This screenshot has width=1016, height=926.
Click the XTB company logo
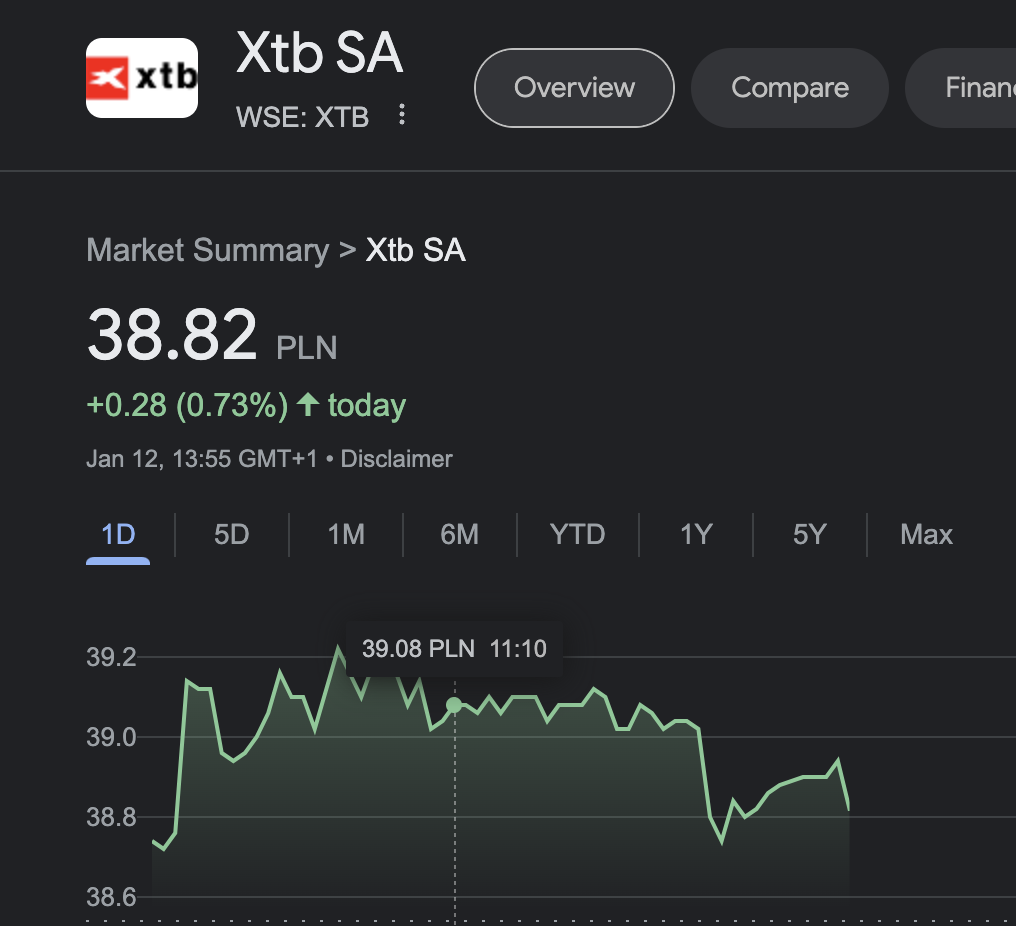tap(142, 78)
